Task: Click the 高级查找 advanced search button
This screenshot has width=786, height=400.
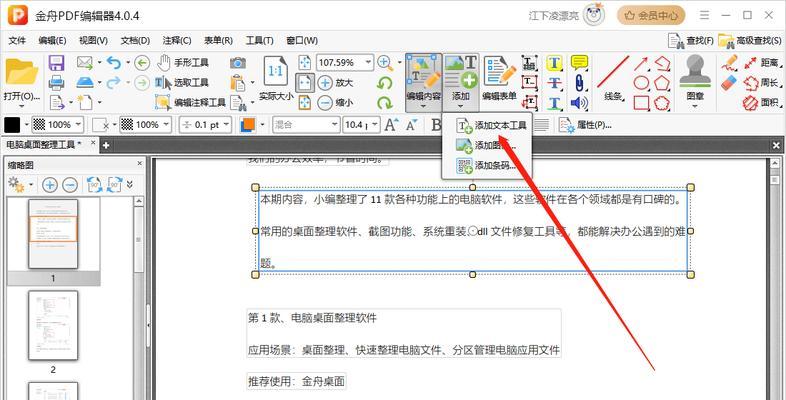Action: pos(749,41)
